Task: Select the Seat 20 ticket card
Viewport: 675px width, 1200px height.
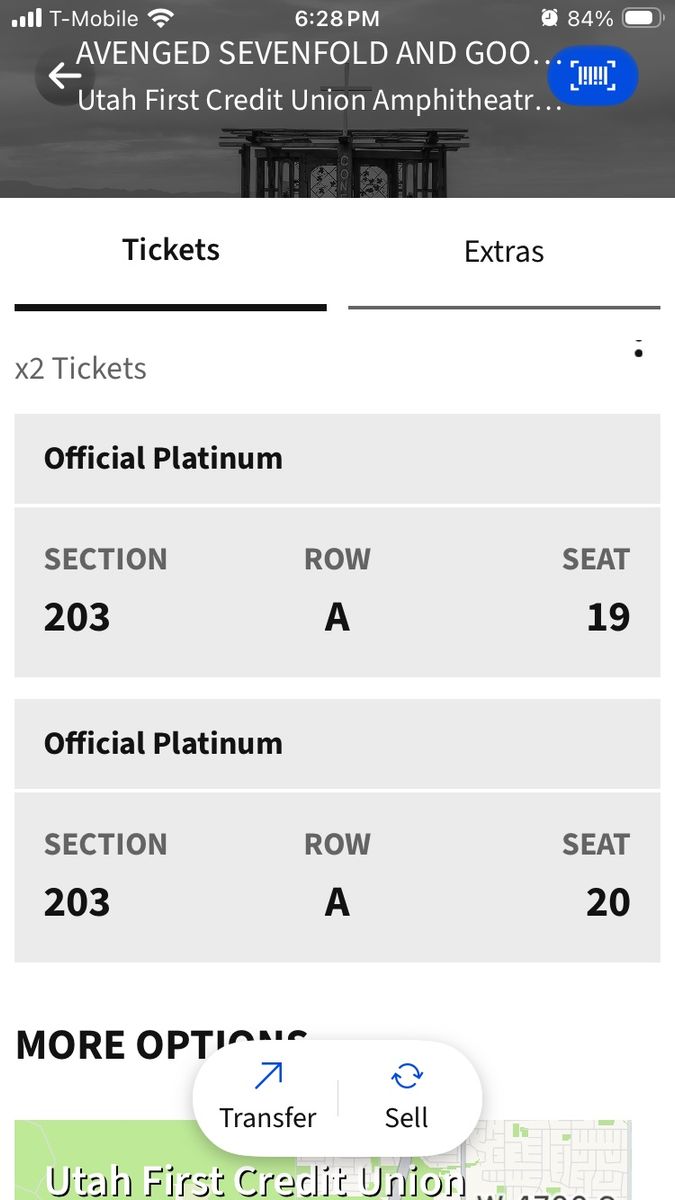Action: [x=337, y=877]
